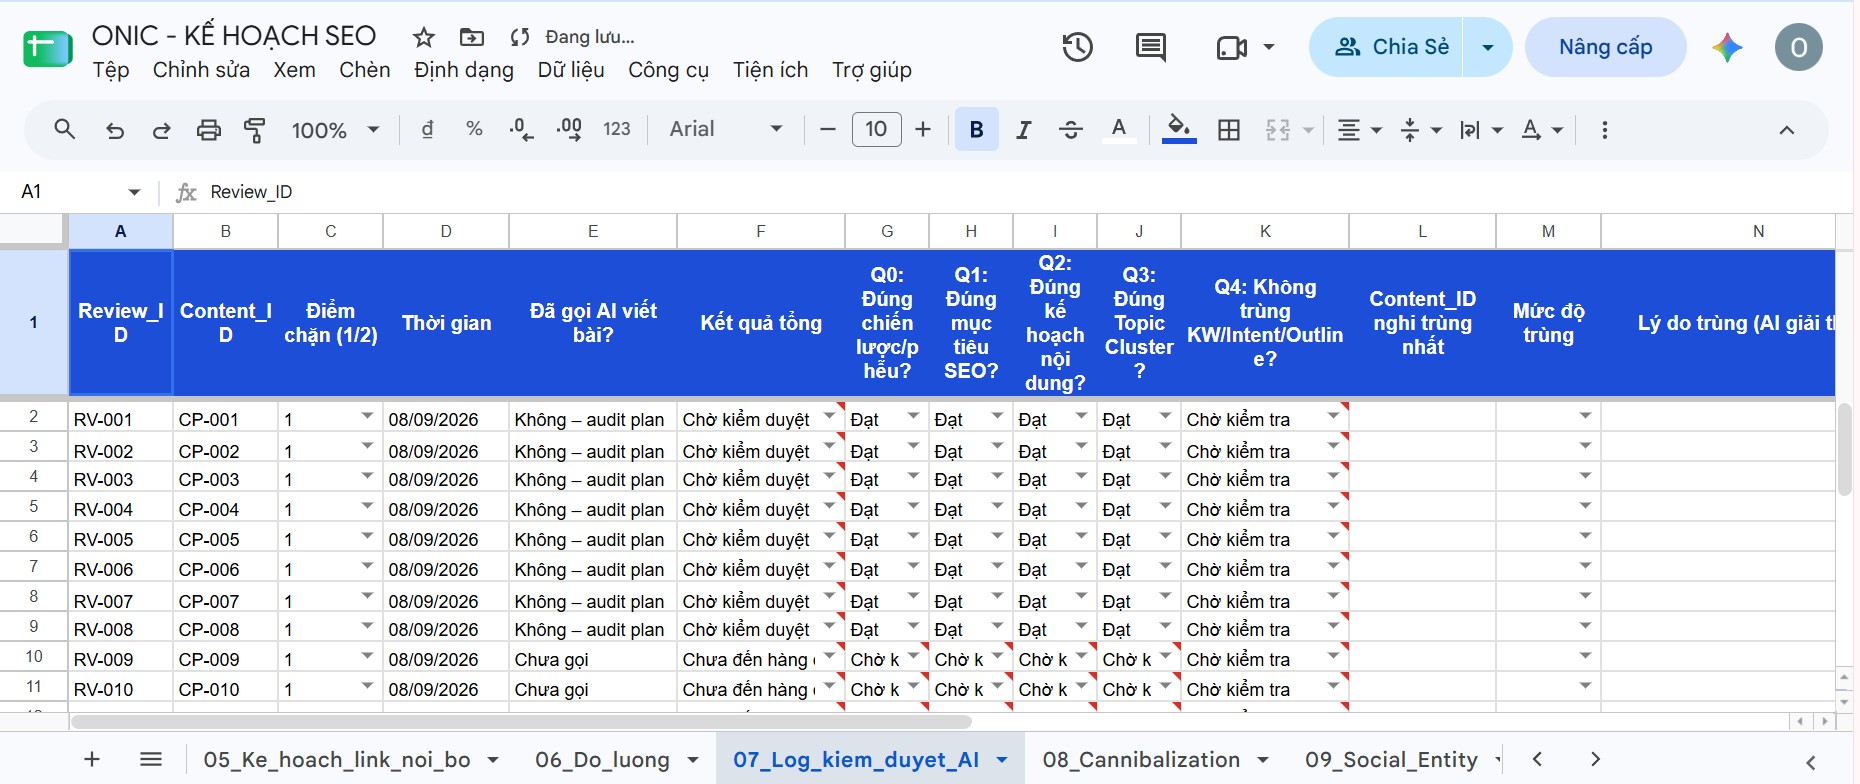Screen dimensions: 1860x784
Task: Collapse the menus with the up chevron
Action: (1786, 130)
